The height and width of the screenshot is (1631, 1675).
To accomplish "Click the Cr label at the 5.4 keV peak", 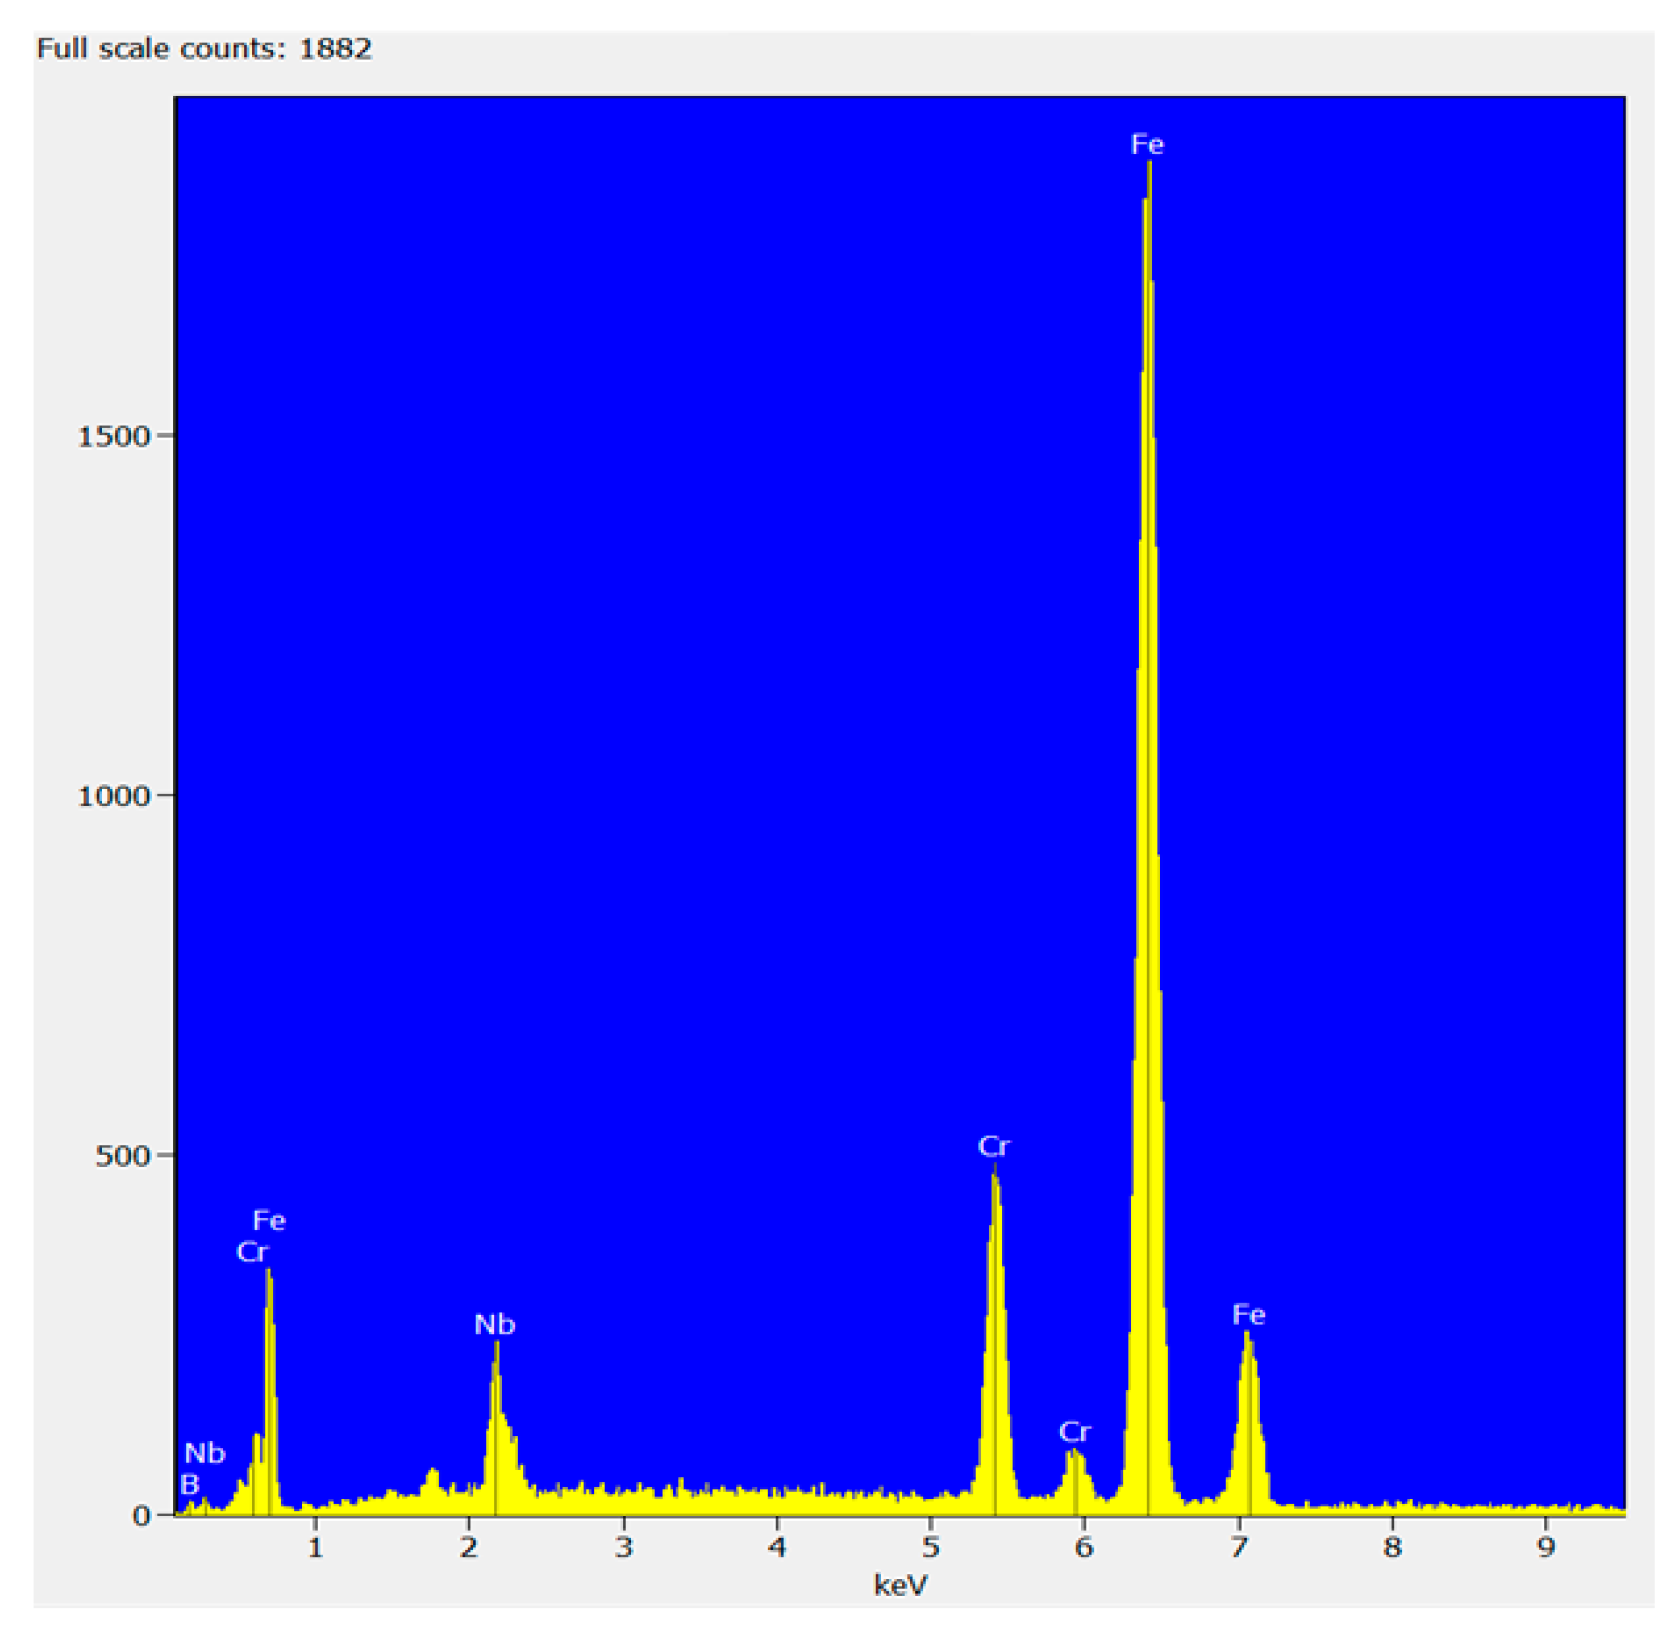I will pyautogui.click(x=994, y=1146).
